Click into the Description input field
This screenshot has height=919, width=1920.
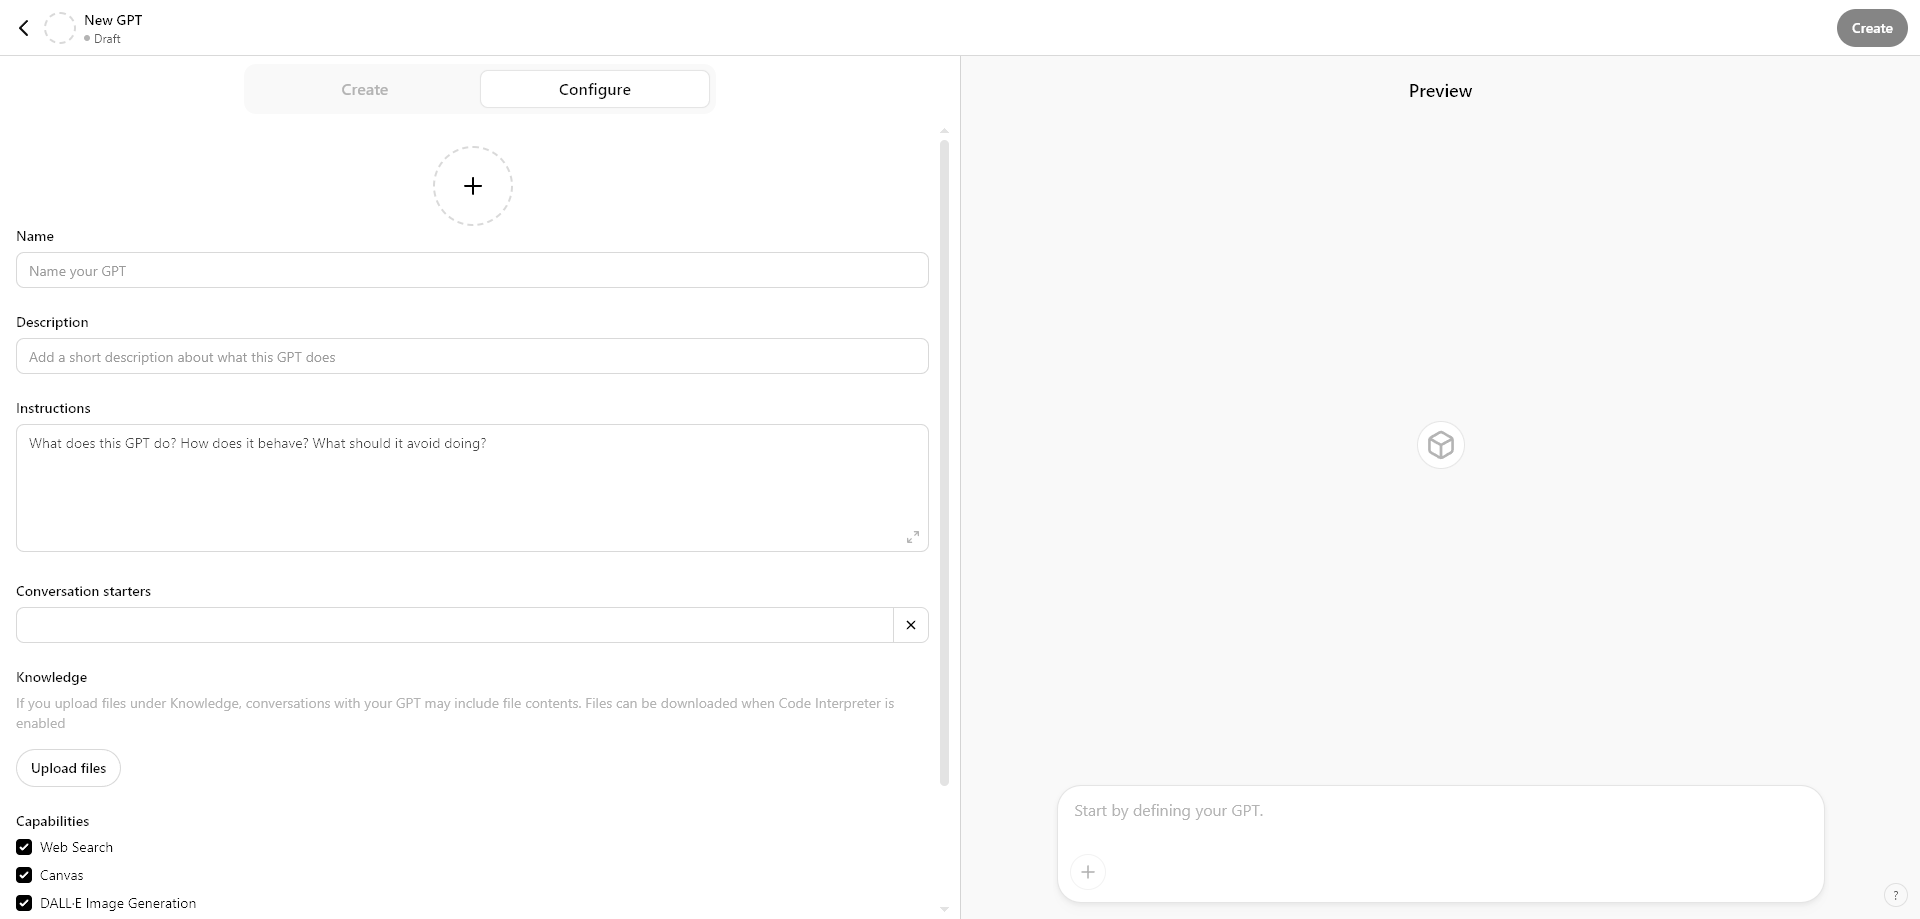[472, 357]
